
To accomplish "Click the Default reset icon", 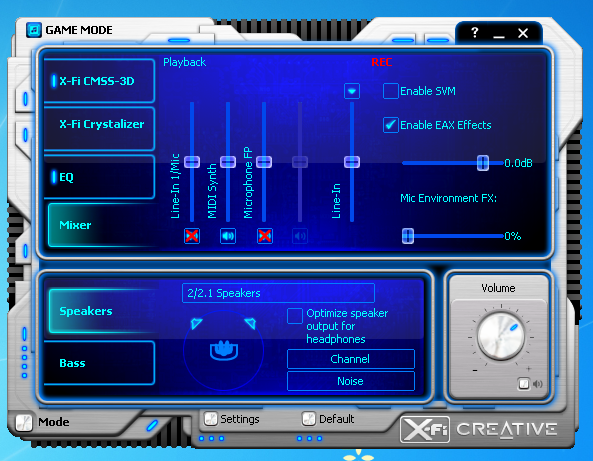I will click(309, 419).
